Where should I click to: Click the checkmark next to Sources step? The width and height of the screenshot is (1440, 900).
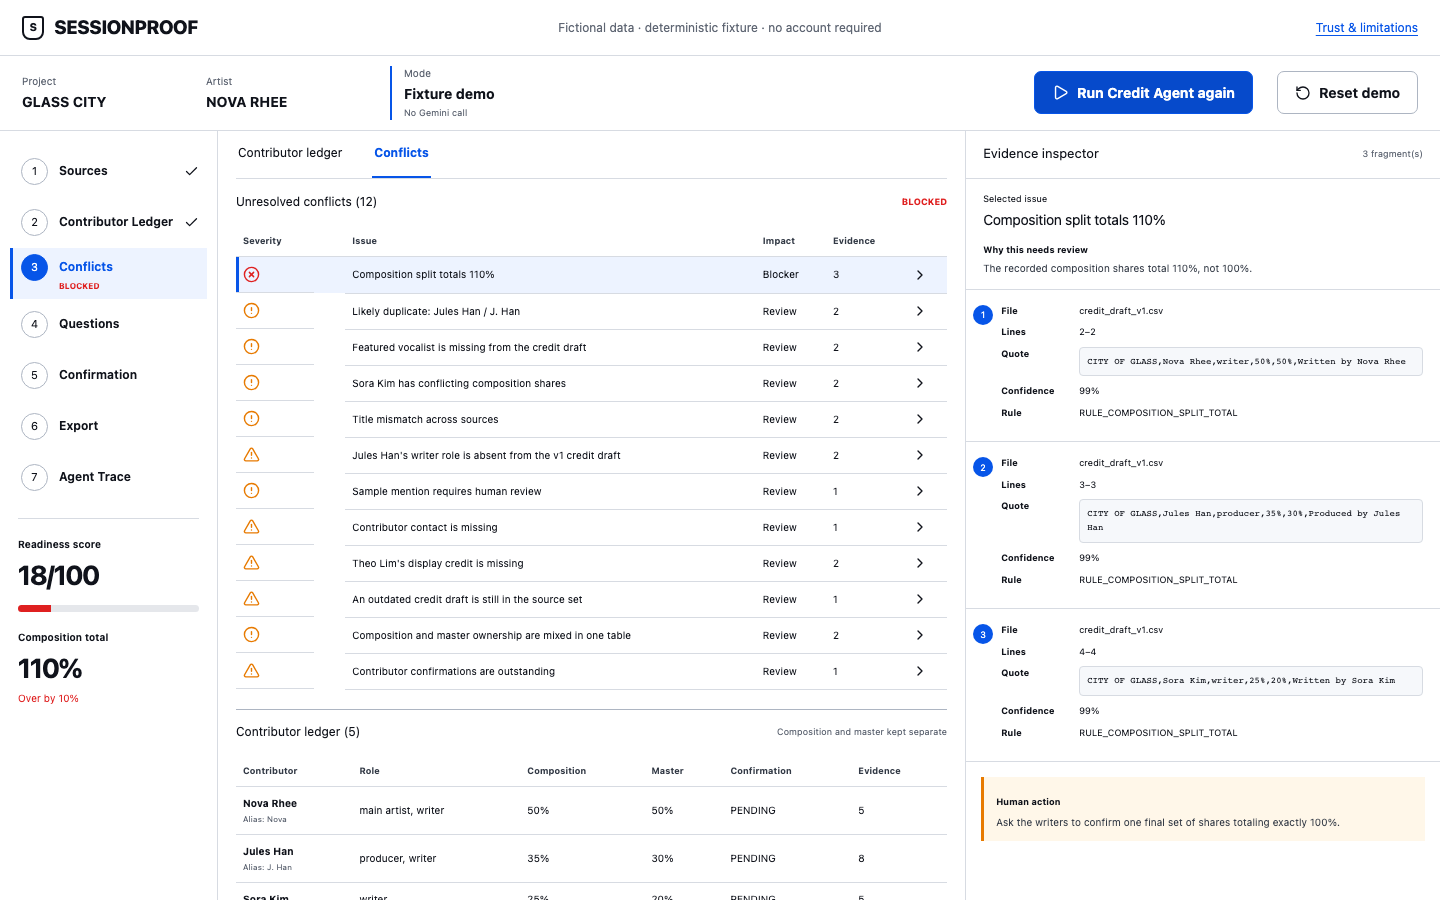[x=191, y=171]
